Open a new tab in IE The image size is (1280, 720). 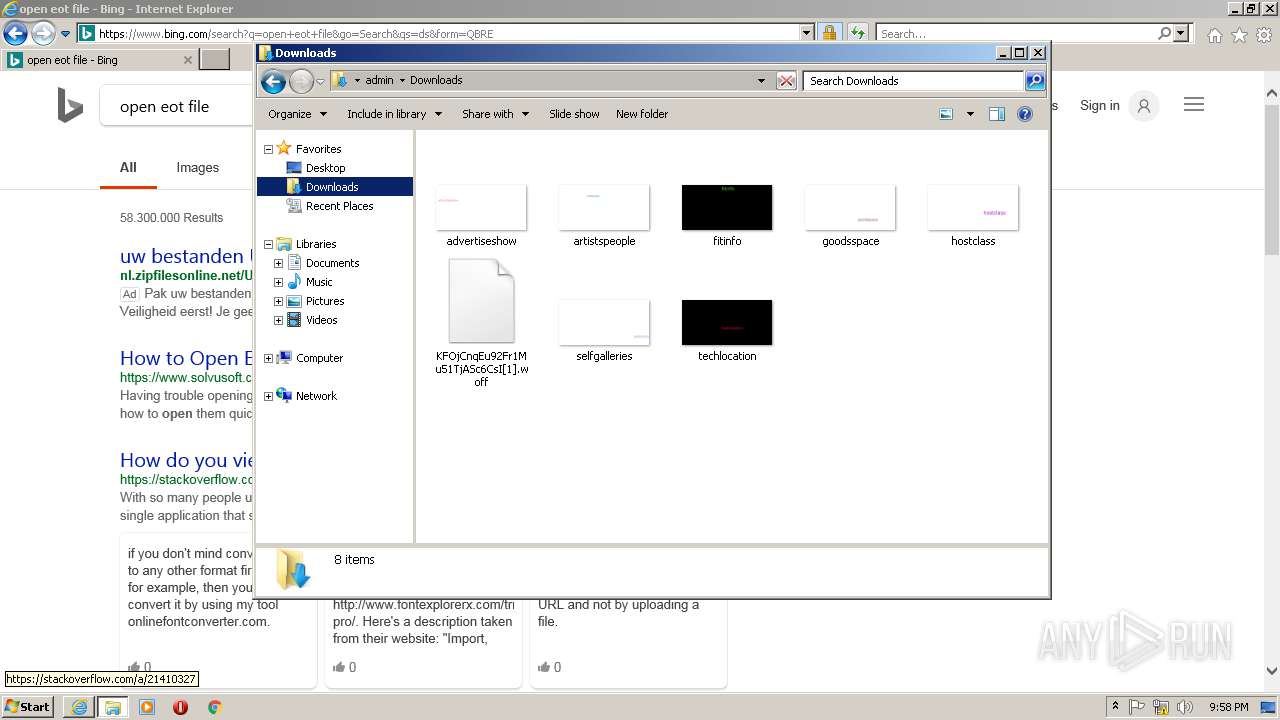(215, 60)
